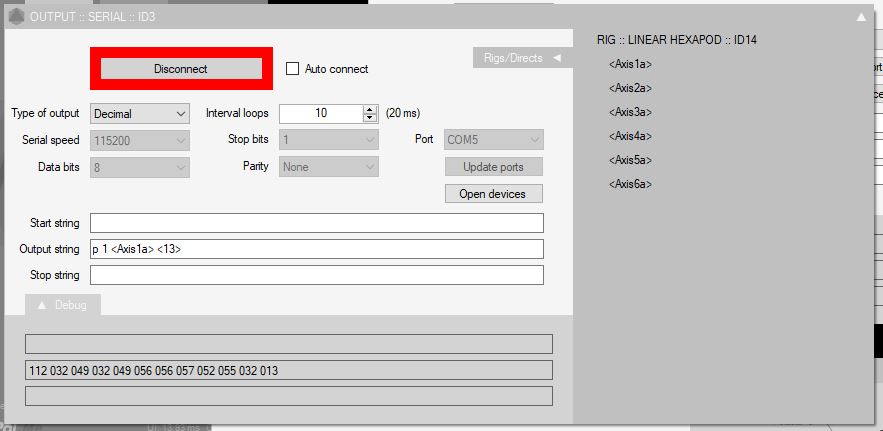Viewport: 883px width, 431px height.
Task: Click the hexagon icon in the title bar
Action: 16,17
